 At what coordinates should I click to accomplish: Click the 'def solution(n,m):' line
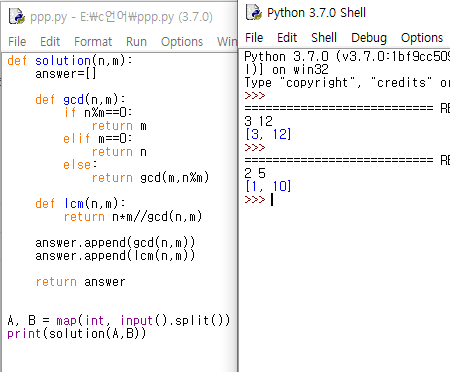(70, 61)
